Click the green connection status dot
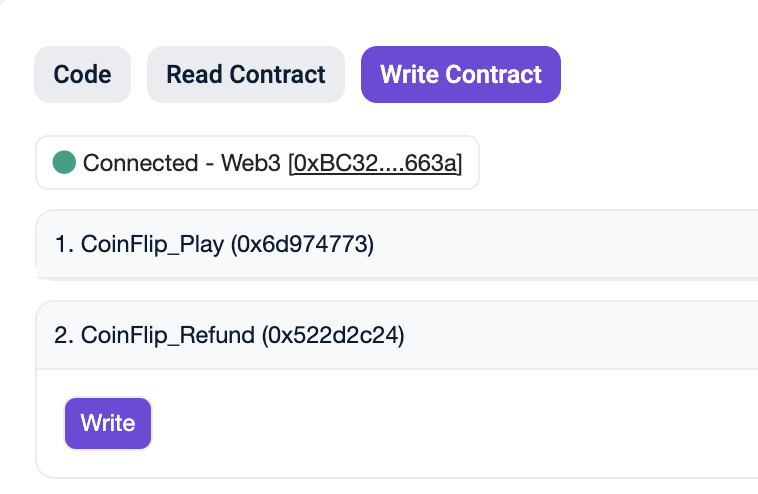This screenshot has height=494, width=758. click(x=65, y=162)
